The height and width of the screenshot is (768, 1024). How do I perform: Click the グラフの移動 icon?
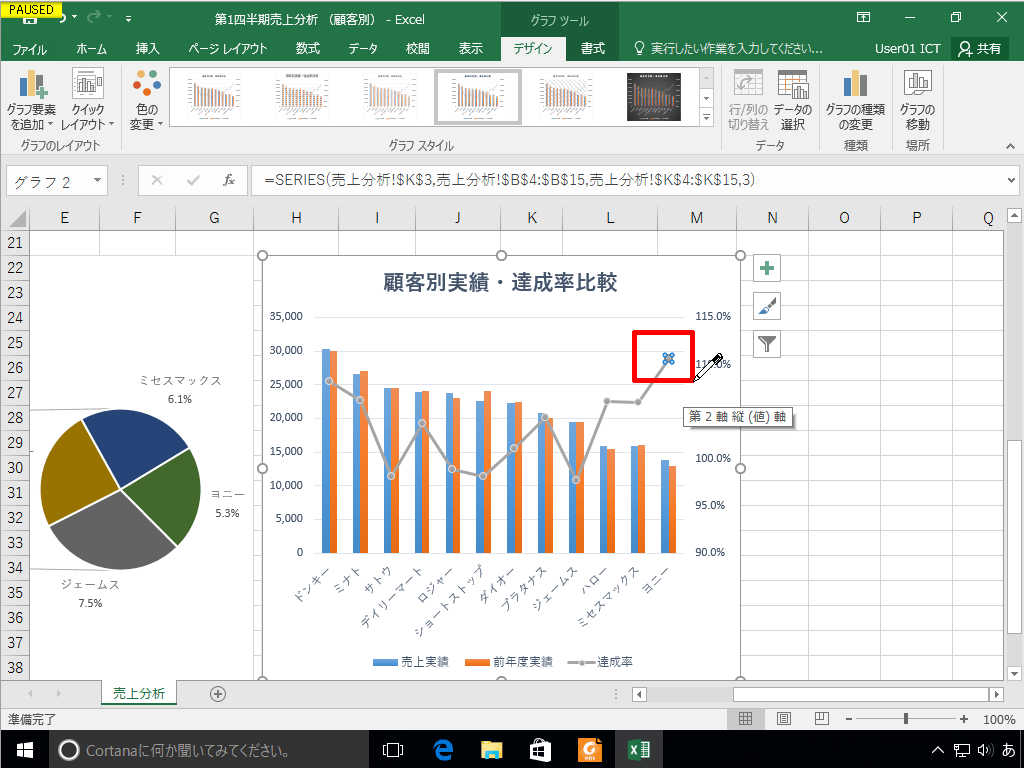[916, 95]
